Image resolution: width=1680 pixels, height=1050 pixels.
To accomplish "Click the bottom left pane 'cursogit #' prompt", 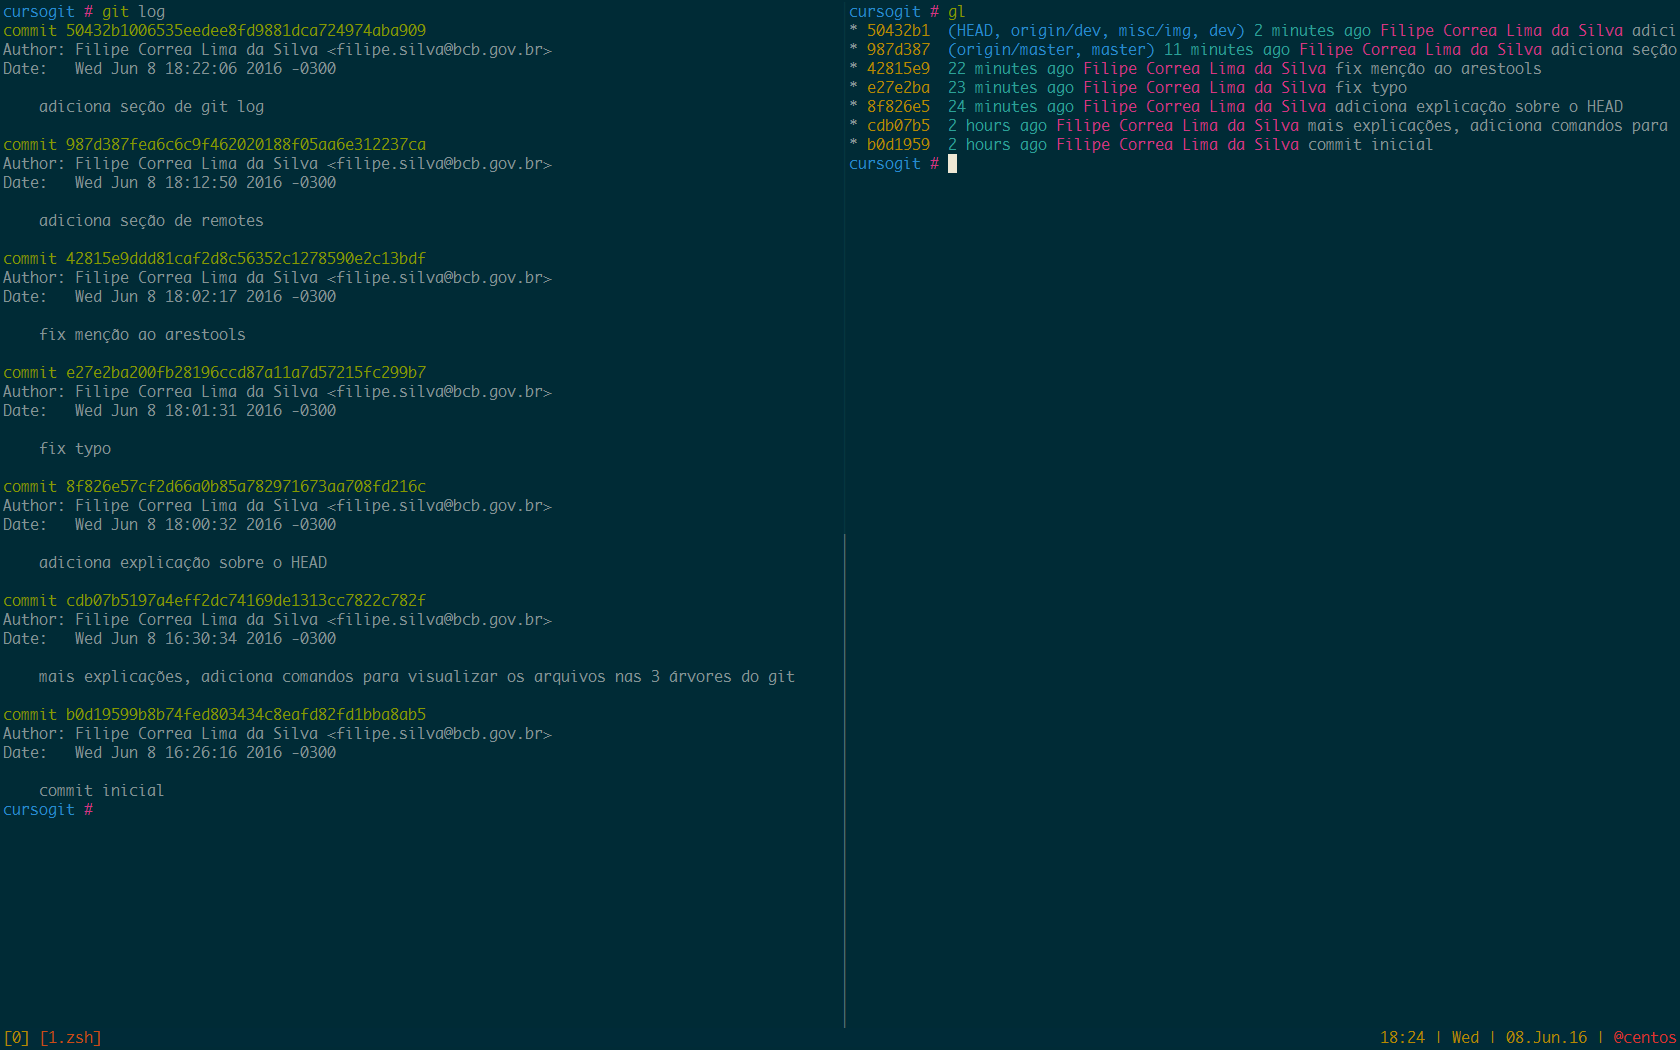I will [x=48, y=810].
